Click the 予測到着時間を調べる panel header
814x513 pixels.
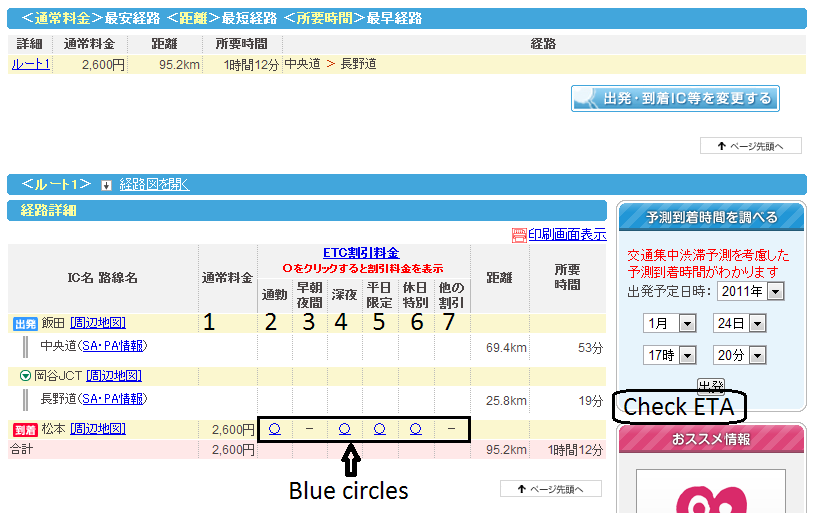(x=711, y=217)
